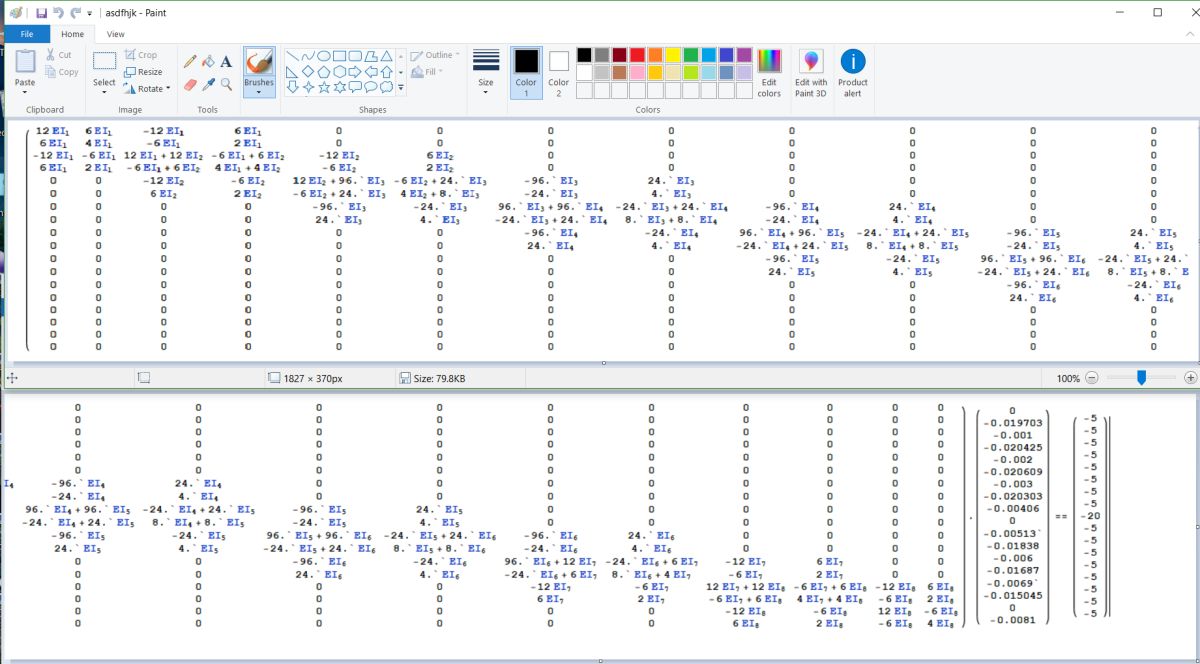This screenshot has width=1200, height=664.
Task: Choose the rectangular Select tool icon
Action: coord(104,62)
